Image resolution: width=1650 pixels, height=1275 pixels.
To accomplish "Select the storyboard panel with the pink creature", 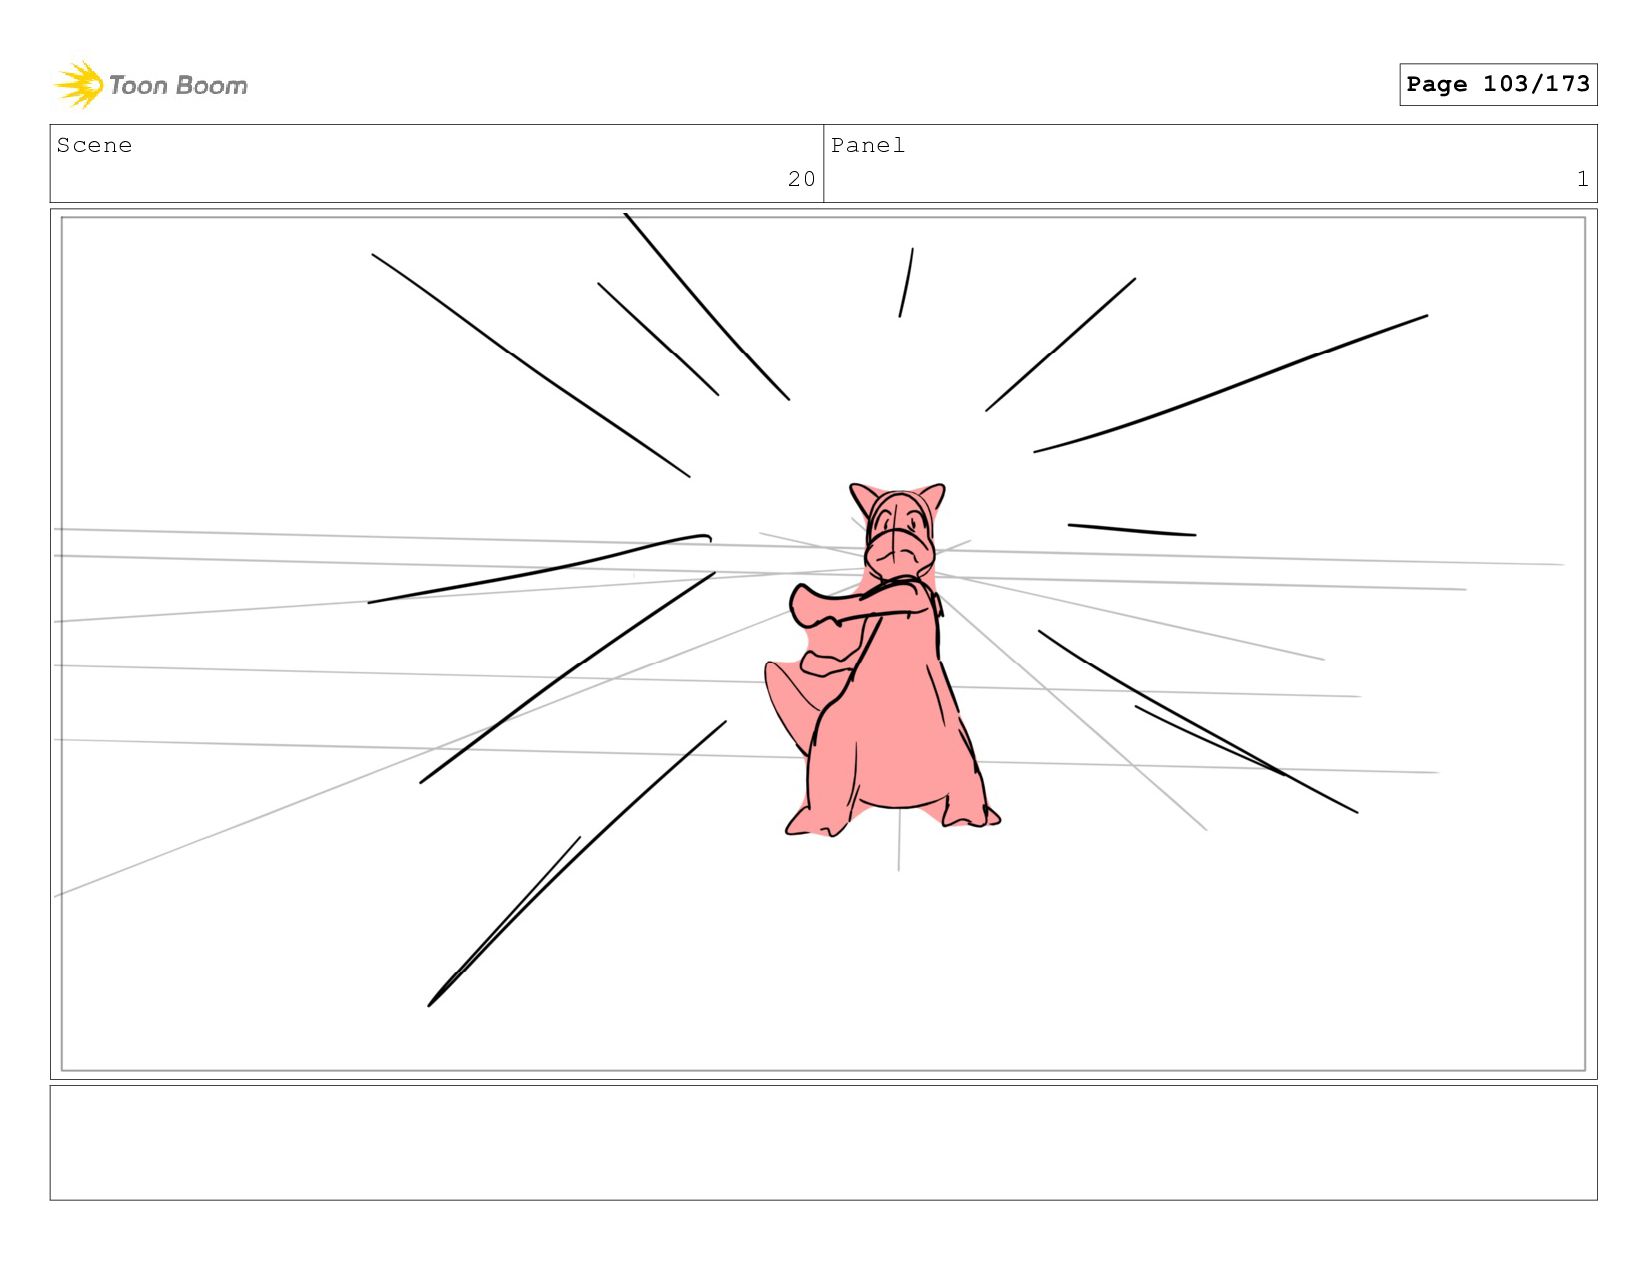I will tap(823, 644).
